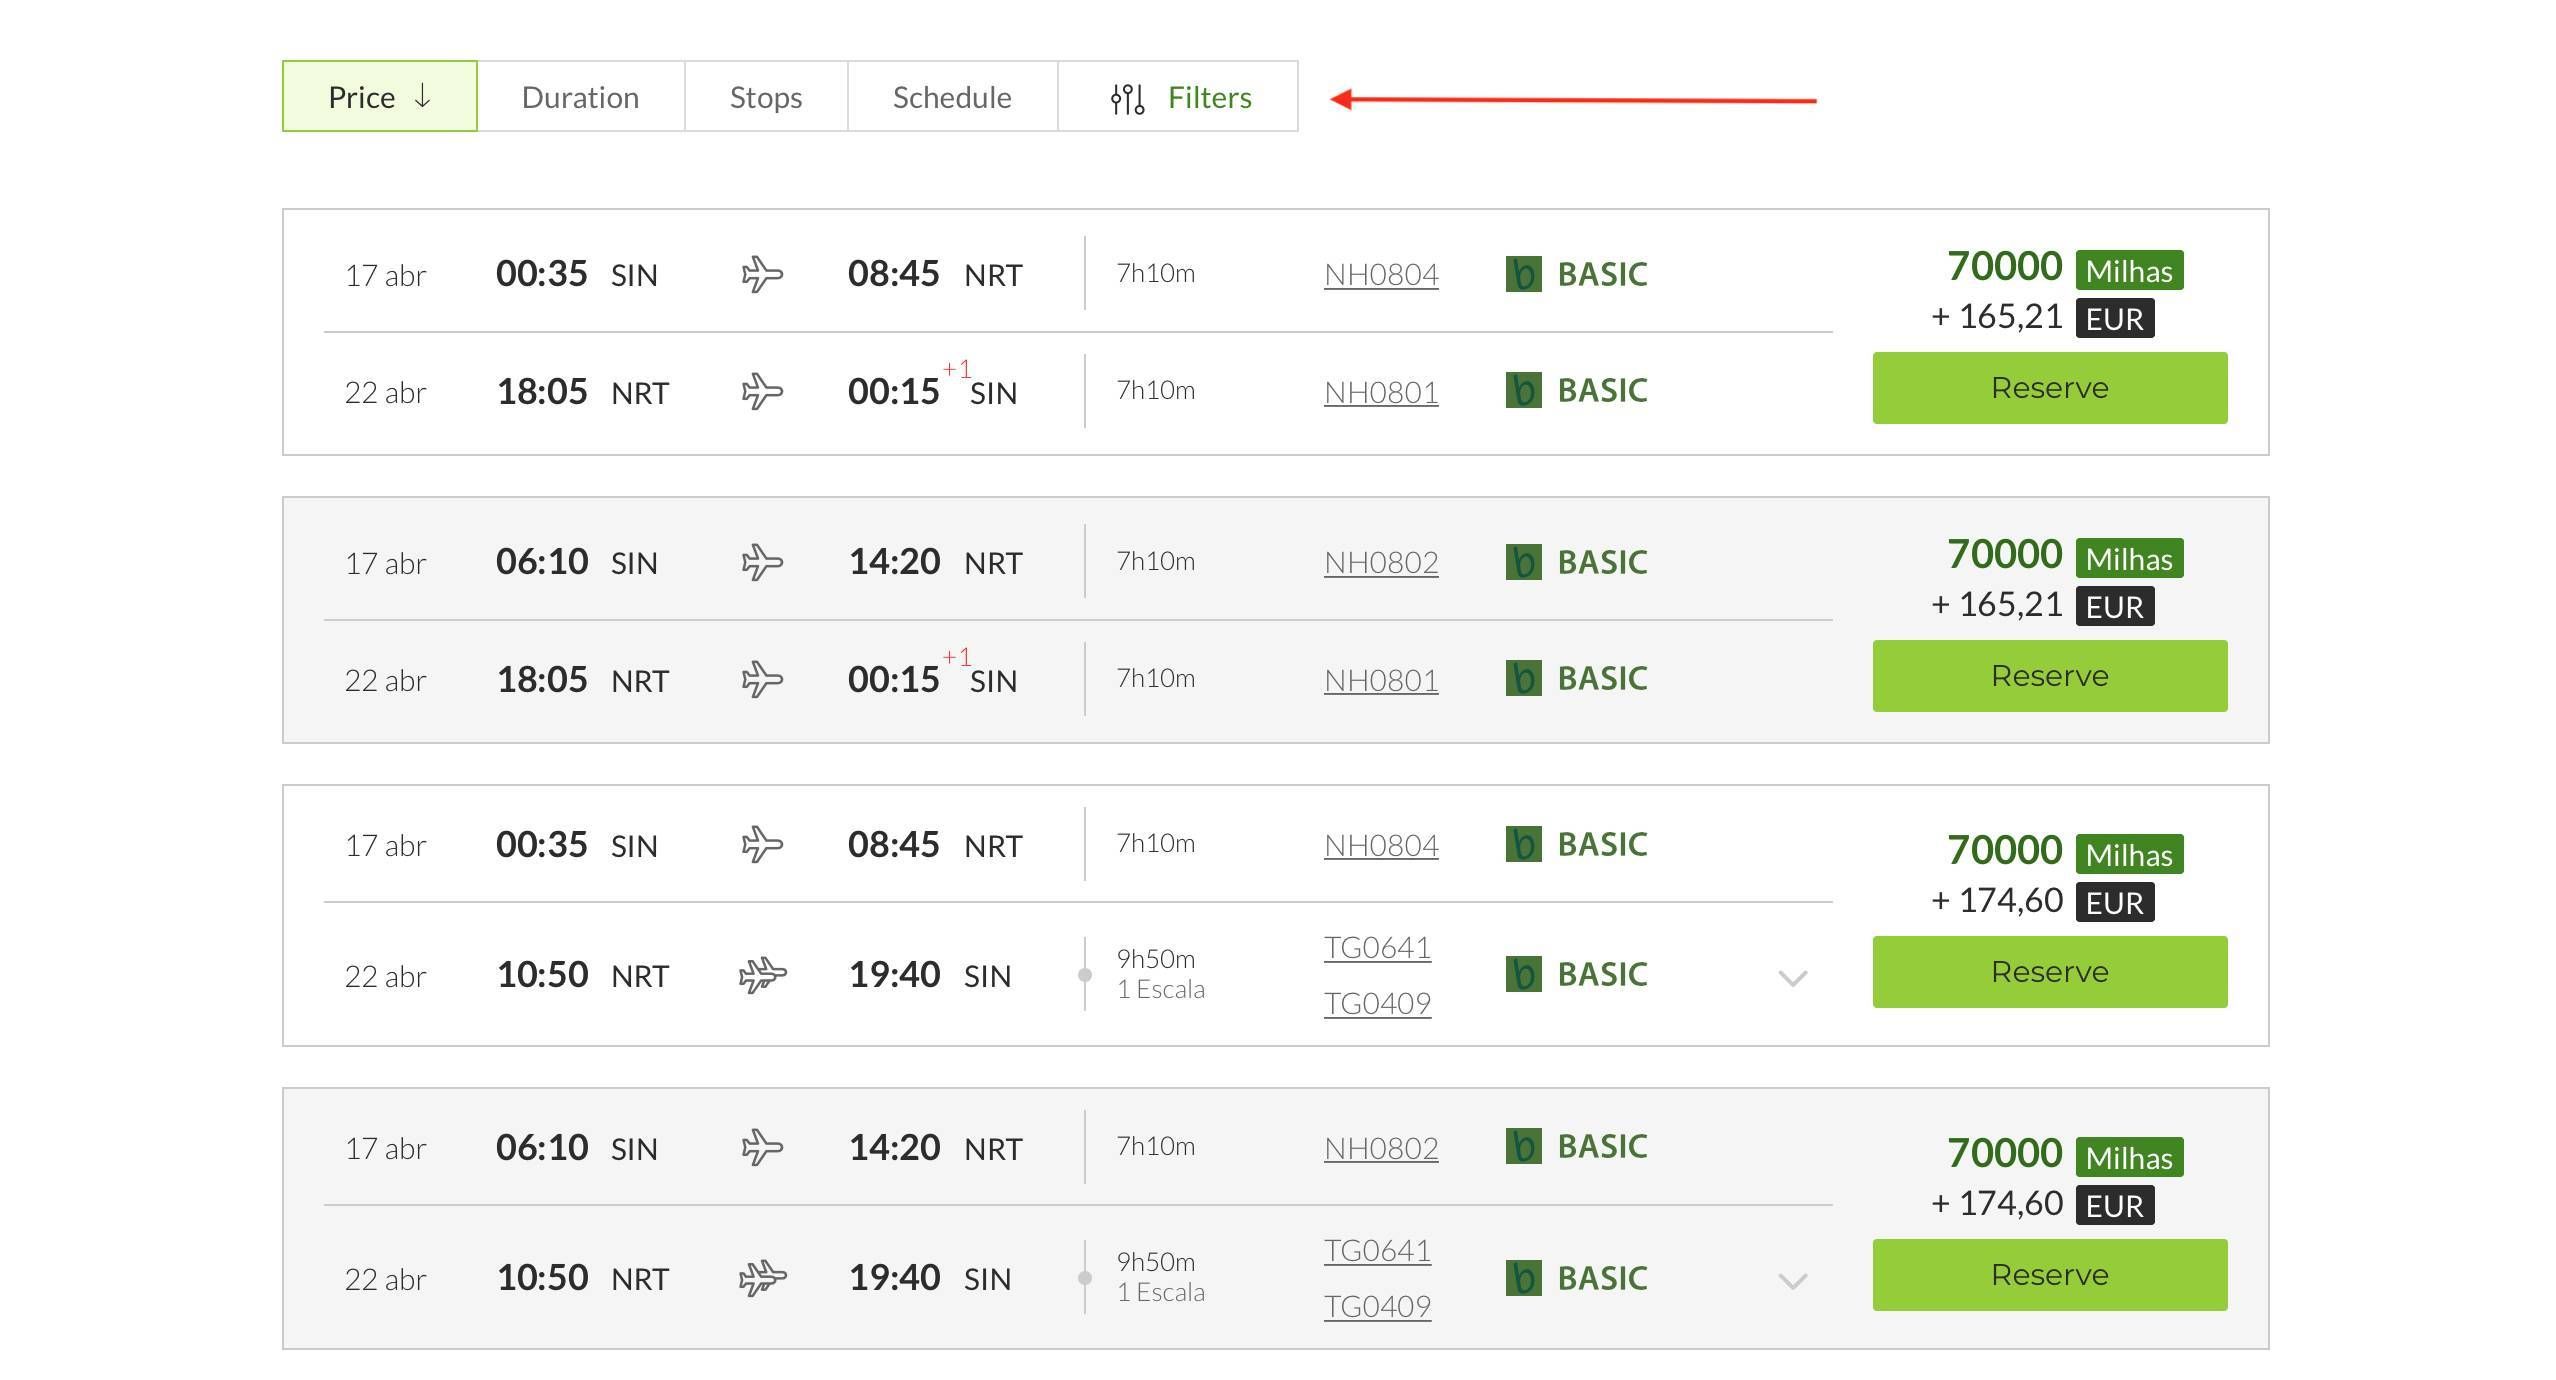Reserve the first 165,21 EUR itinerary
This screenshot has width=2556, height=1380.
2049,388
